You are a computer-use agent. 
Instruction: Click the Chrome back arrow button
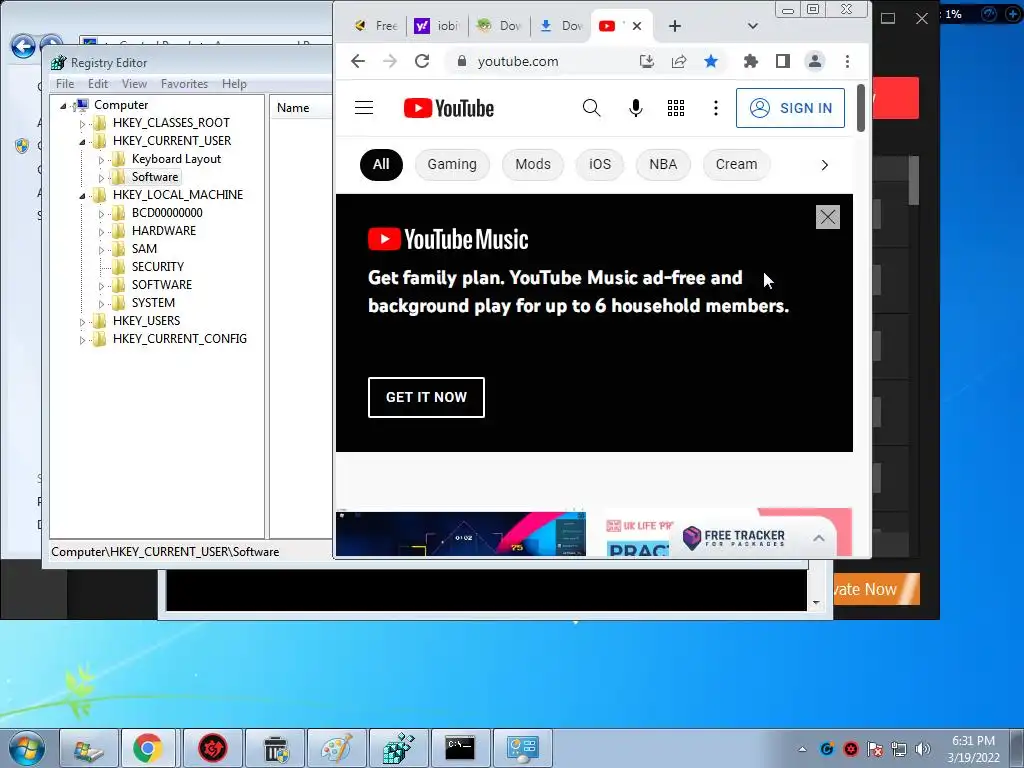click(x=358, y=61)
